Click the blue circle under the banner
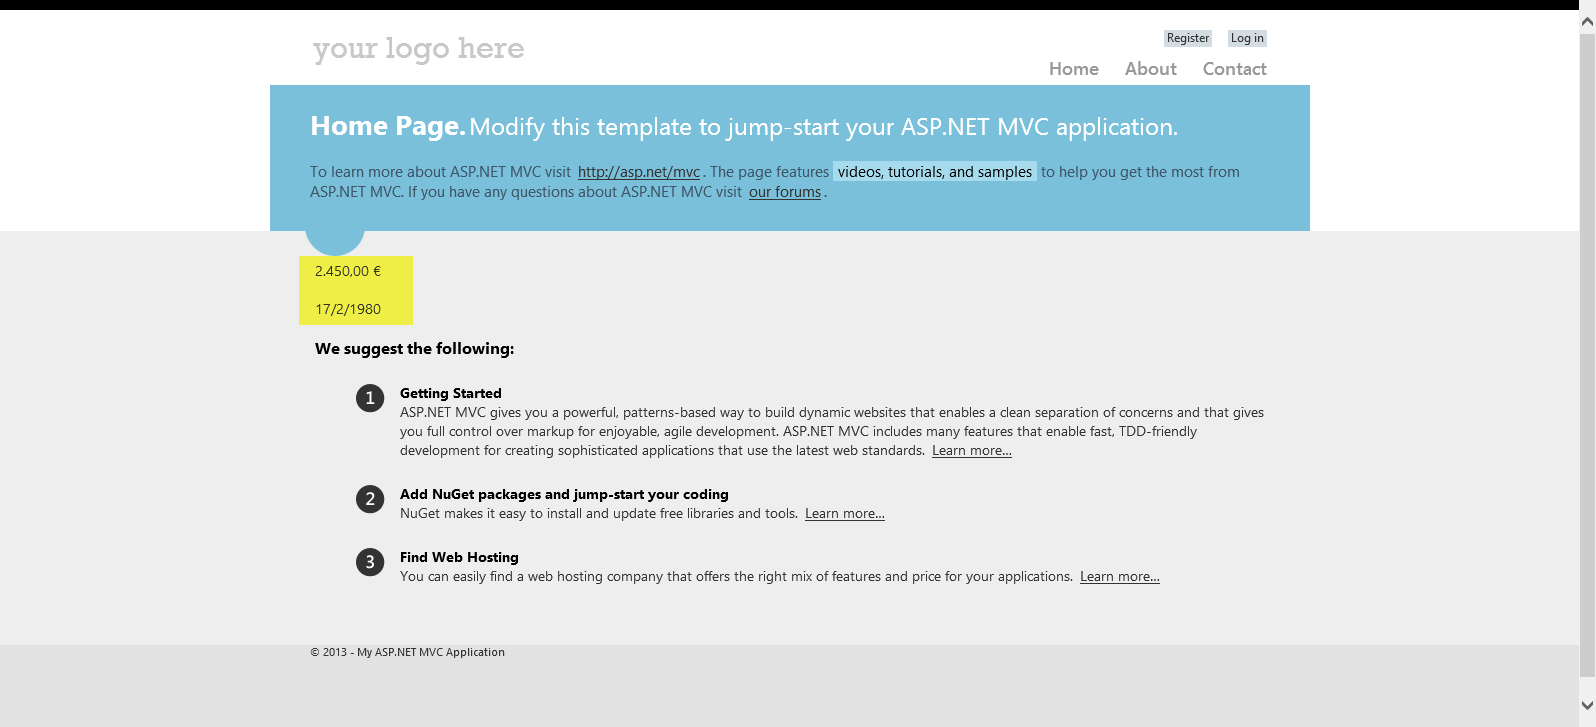 [x=335, y=238]
